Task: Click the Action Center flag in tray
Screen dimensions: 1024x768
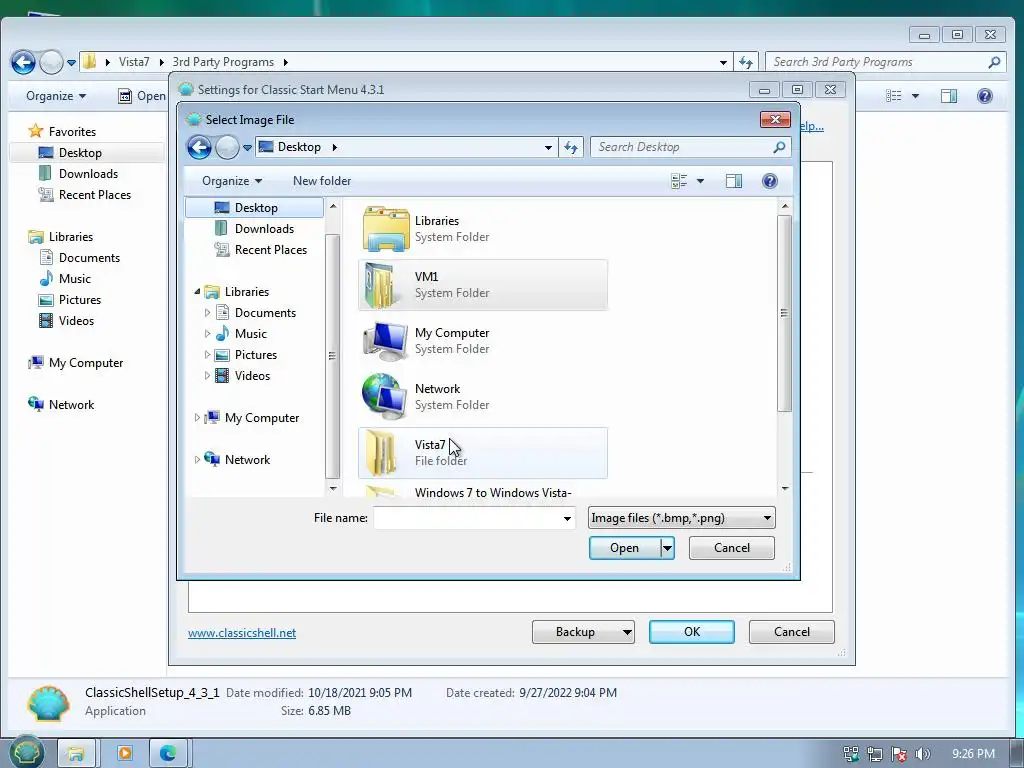Action: 899,754
